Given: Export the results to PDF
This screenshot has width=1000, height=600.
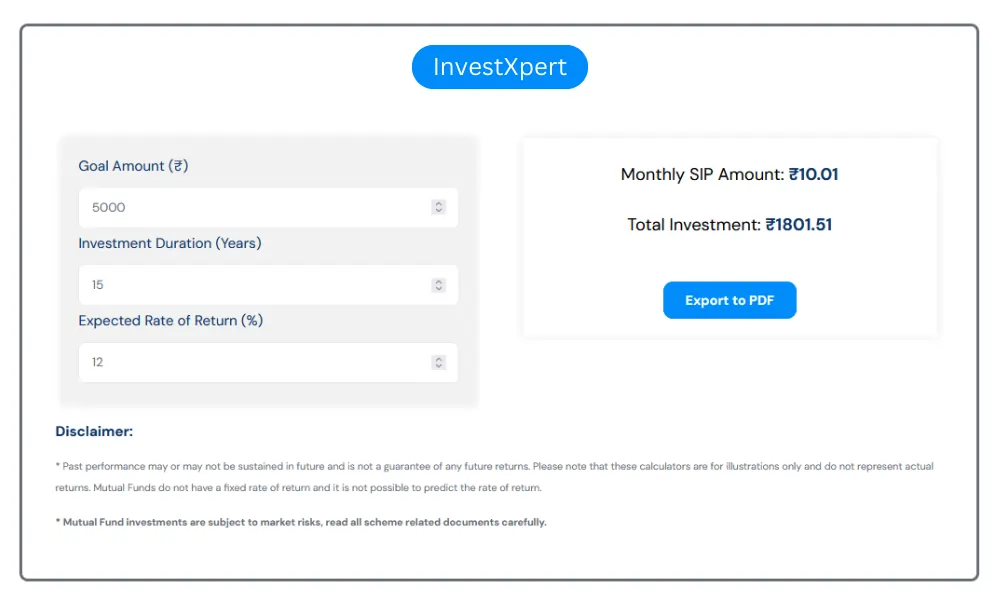Looking at the screenshot, I should tap(729, 300).
